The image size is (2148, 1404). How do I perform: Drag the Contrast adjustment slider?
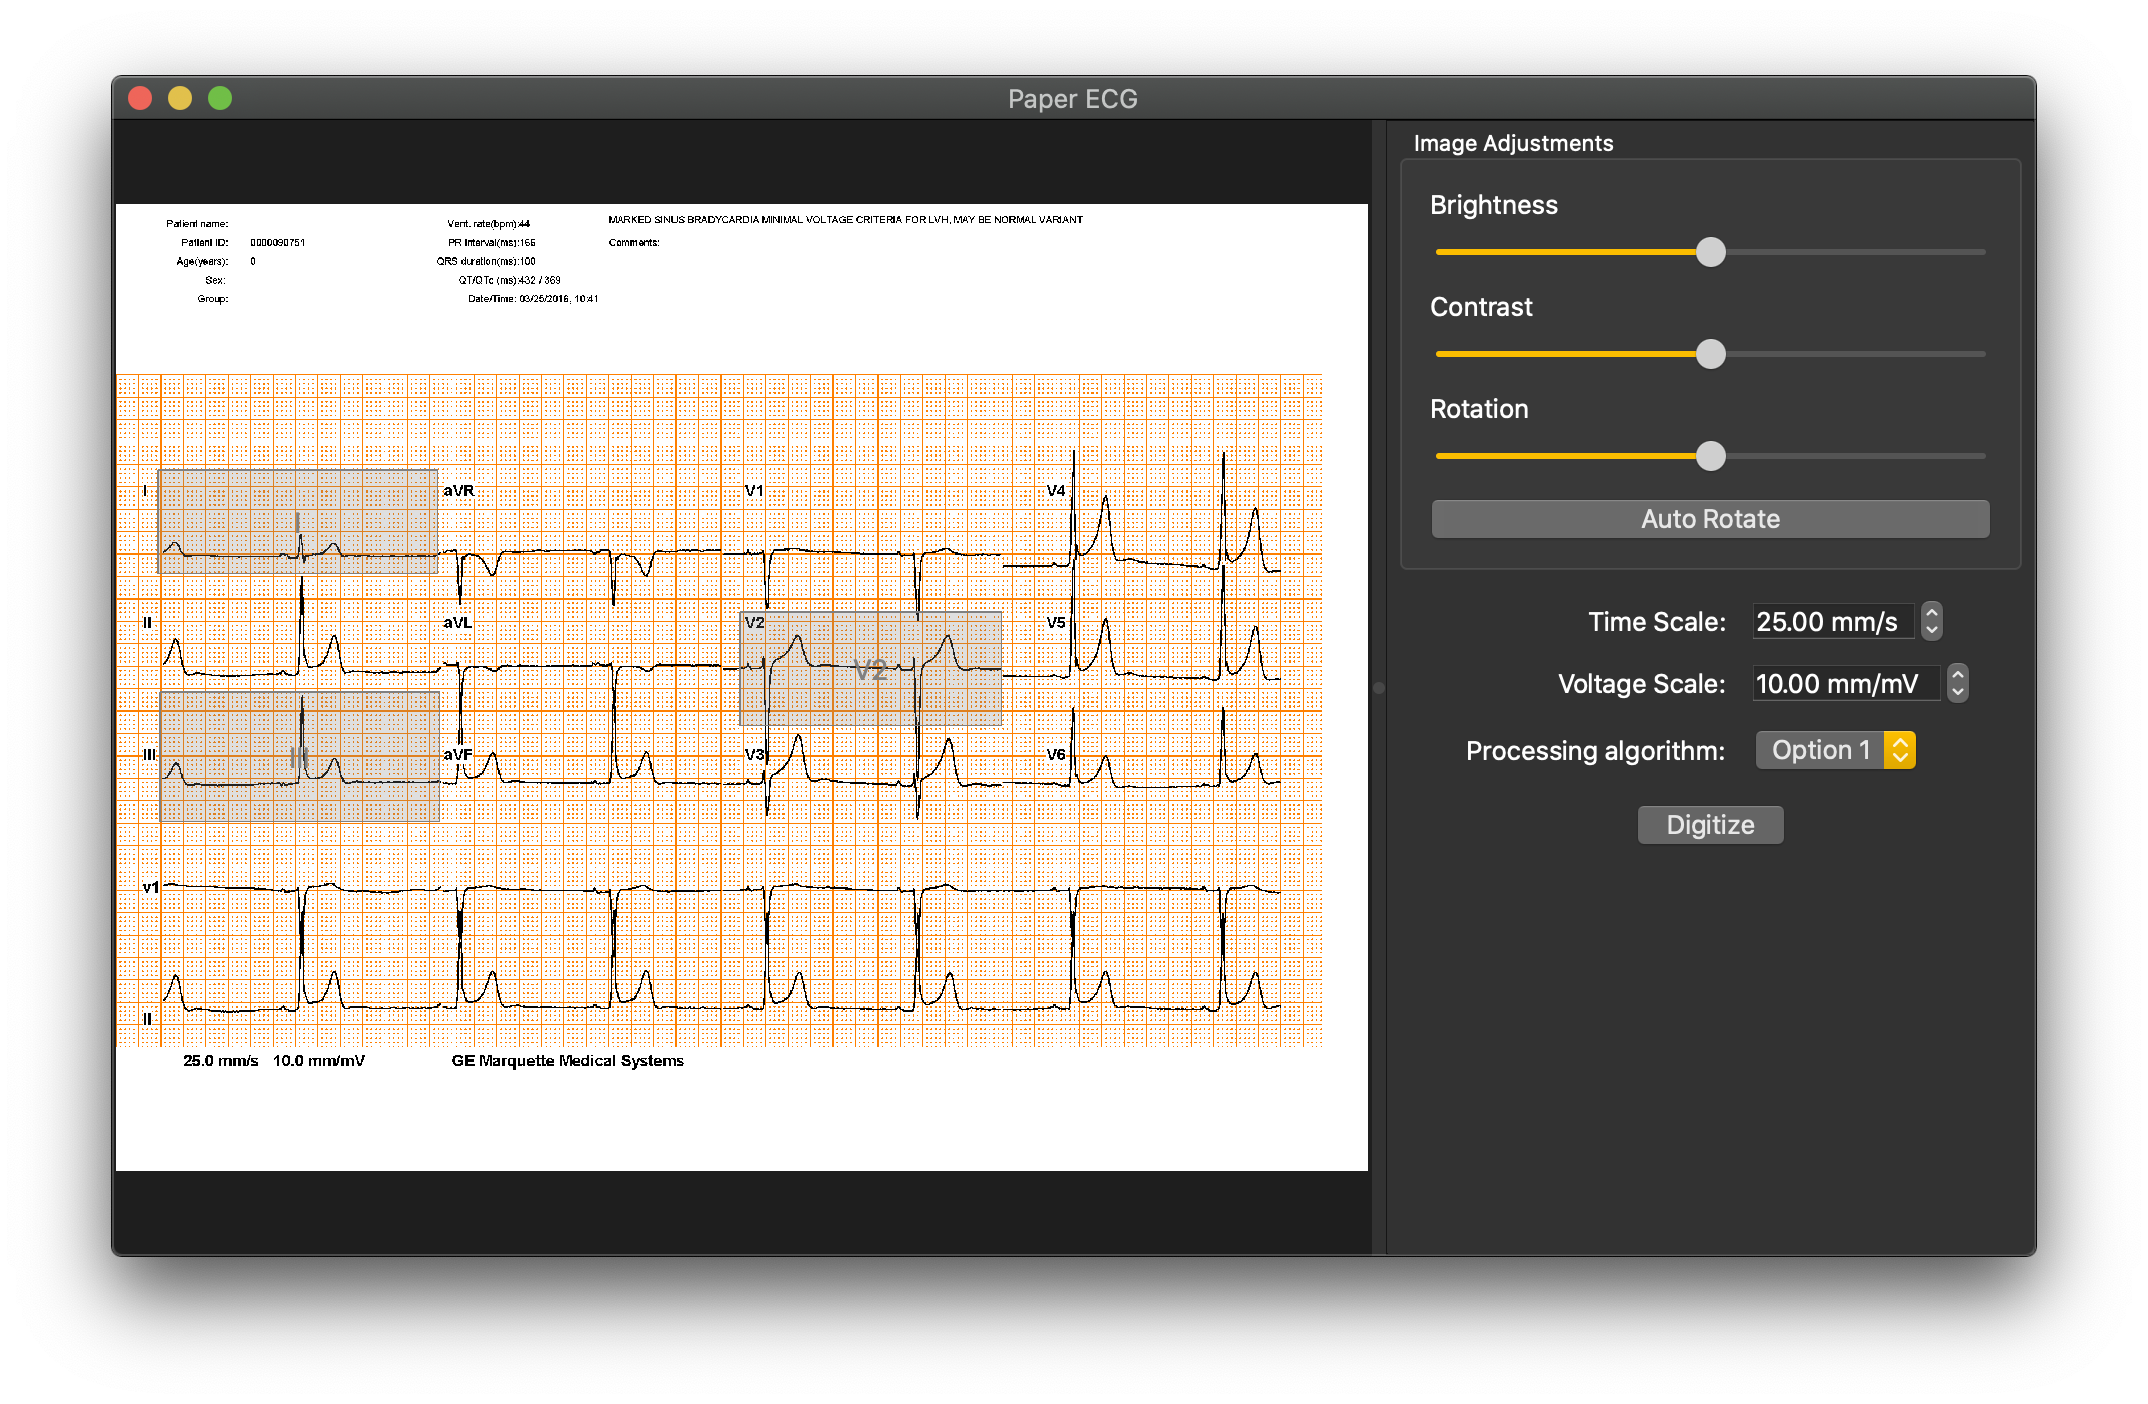(1709, 354)
